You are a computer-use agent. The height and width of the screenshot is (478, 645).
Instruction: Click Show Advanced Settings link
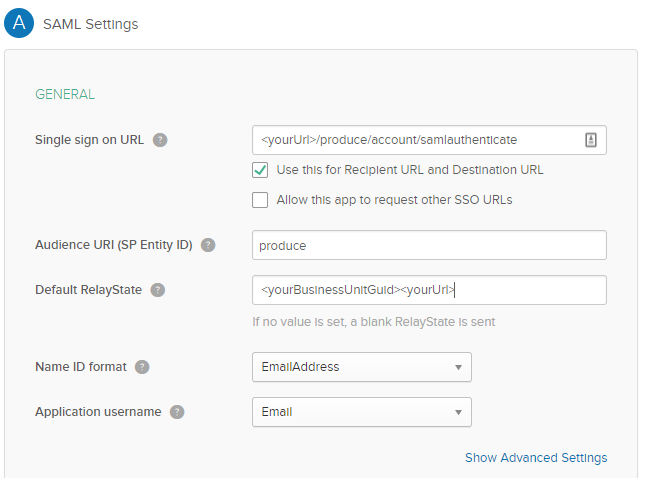point(535,458)
